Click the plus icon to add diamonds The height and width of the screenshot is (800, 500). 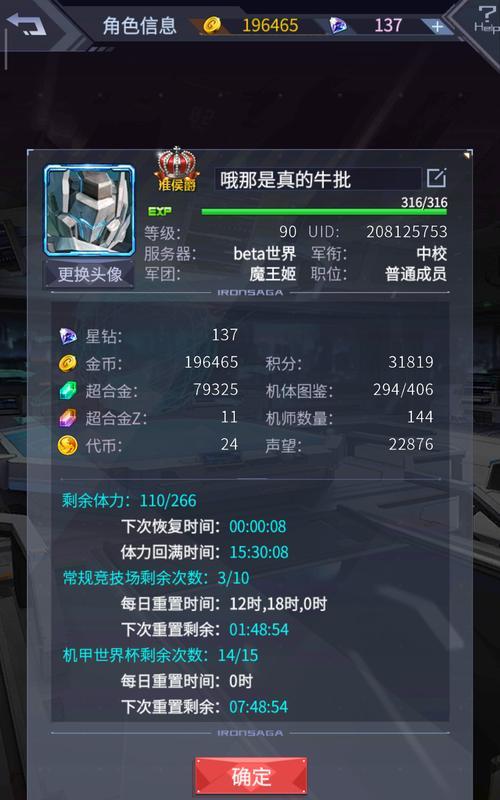437,26
